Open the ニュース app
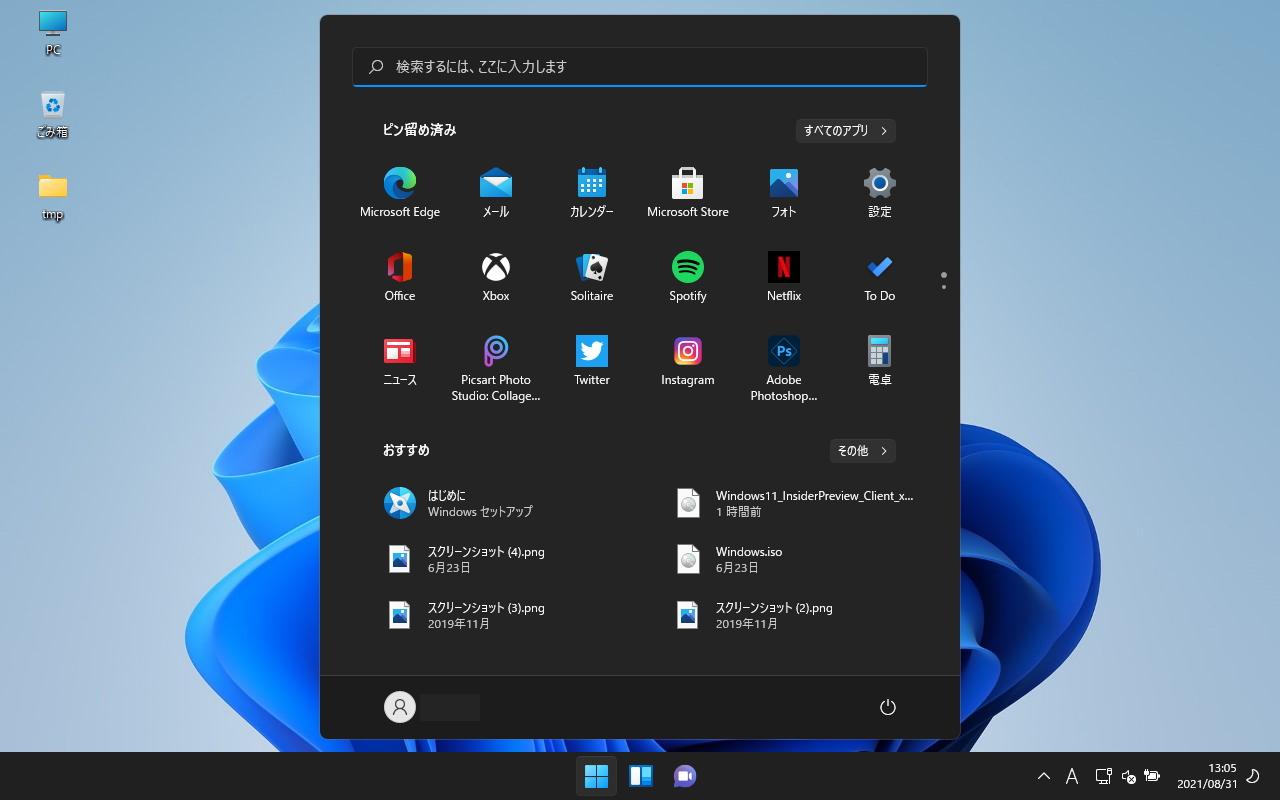1280x800 pixels. click(400, 362)
